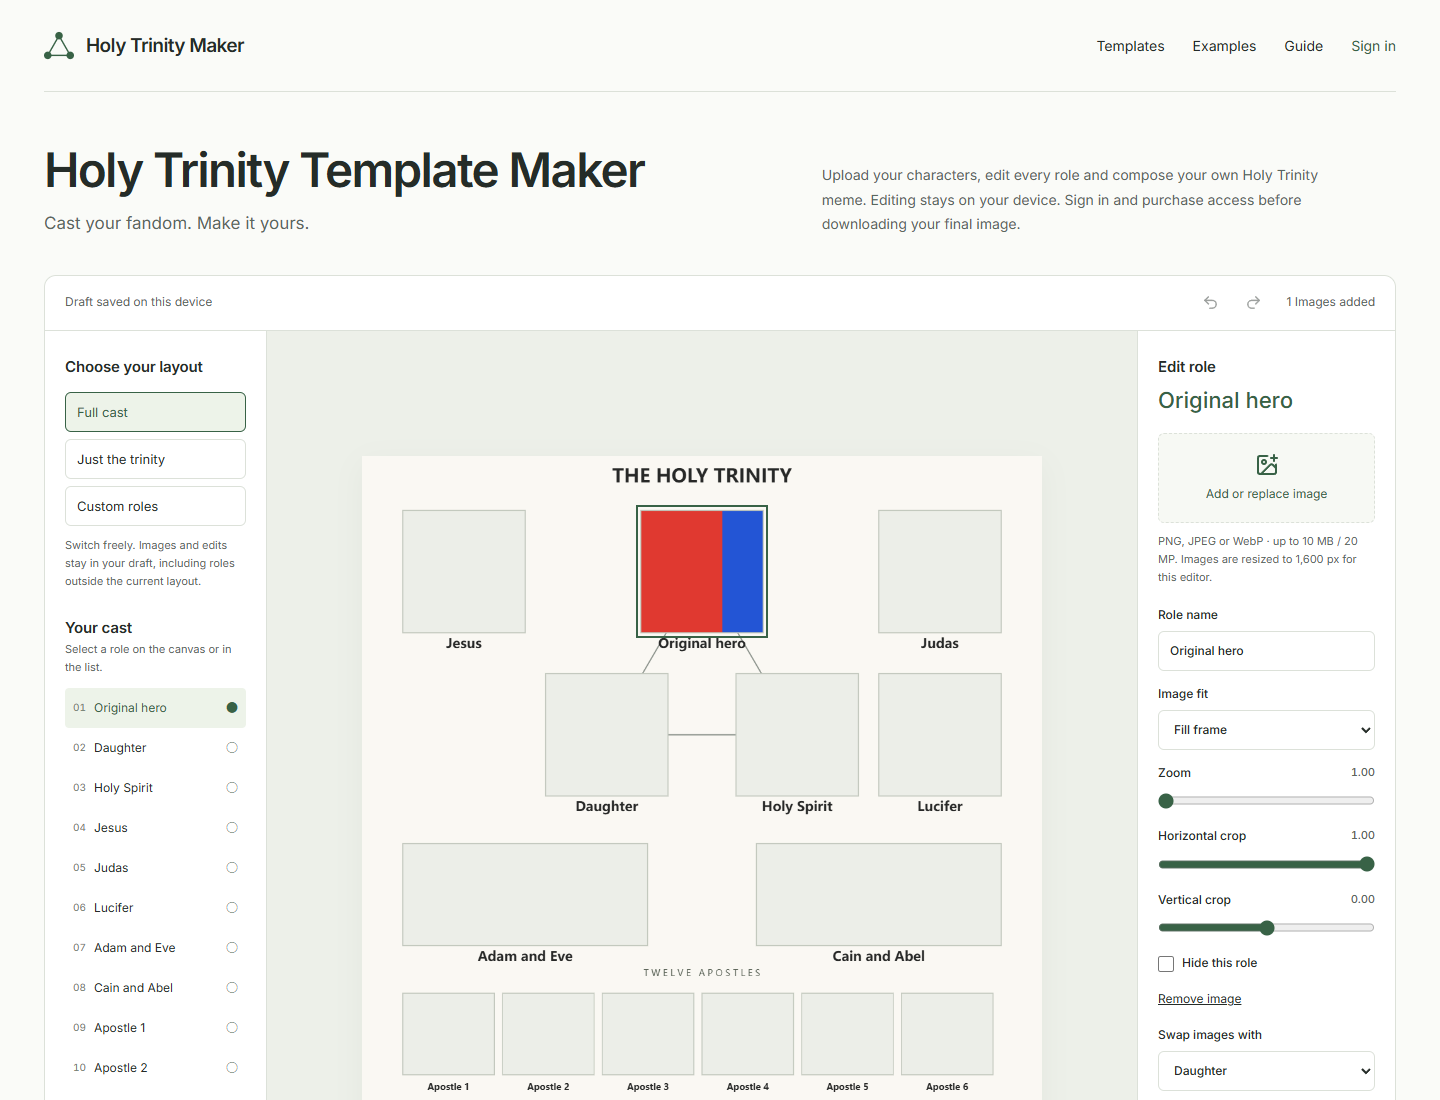Select the Daughter radio in cast list
1440x1100 pixels.
[232, 748]
